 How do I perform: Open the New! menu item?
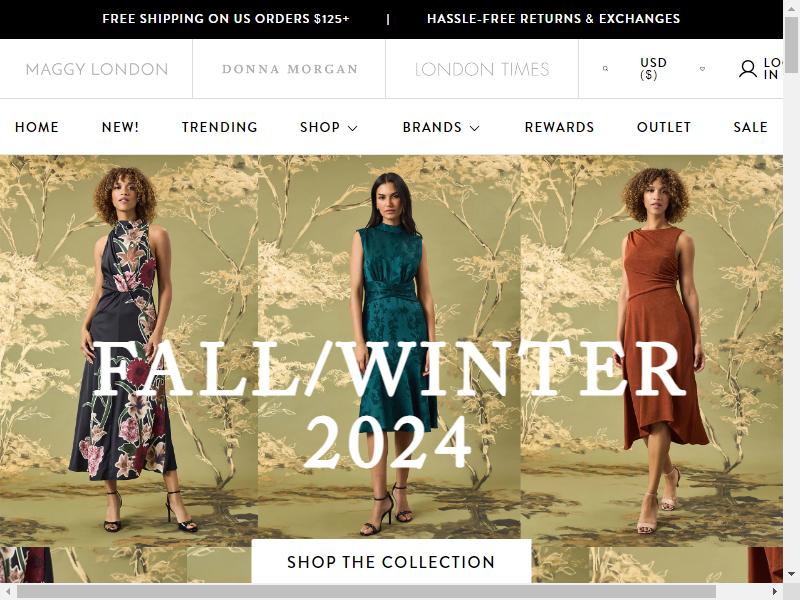(120, 127)
